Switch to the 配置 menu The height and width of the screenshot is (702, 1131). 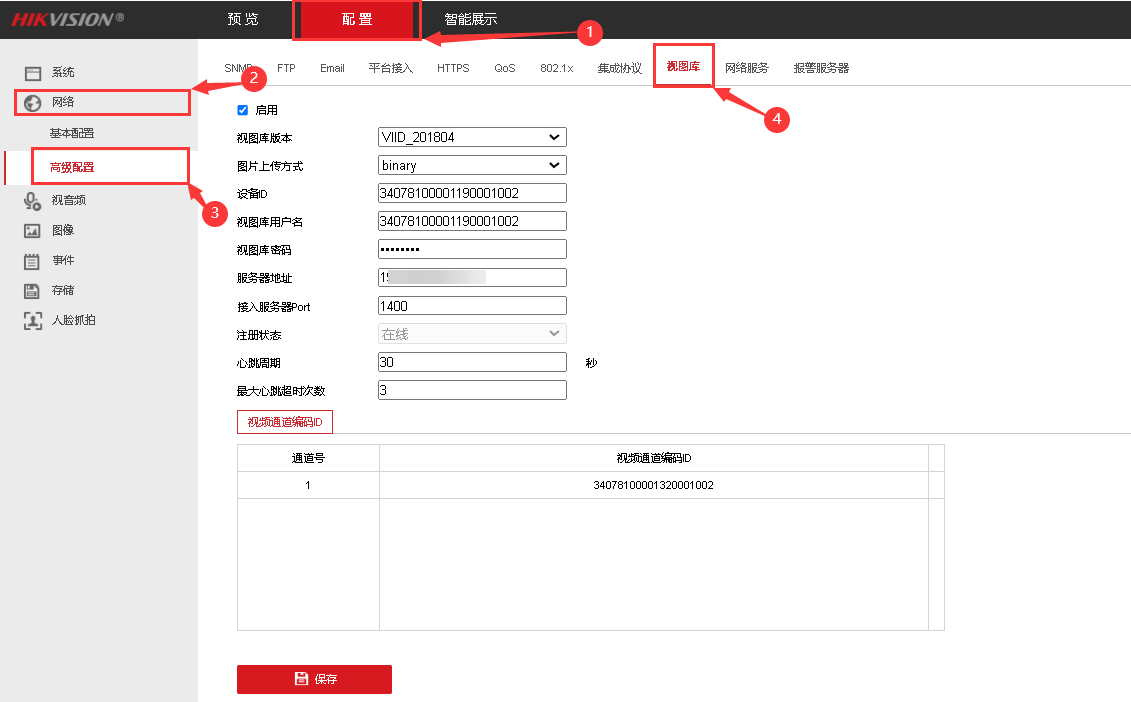click(x=357, y=19)
